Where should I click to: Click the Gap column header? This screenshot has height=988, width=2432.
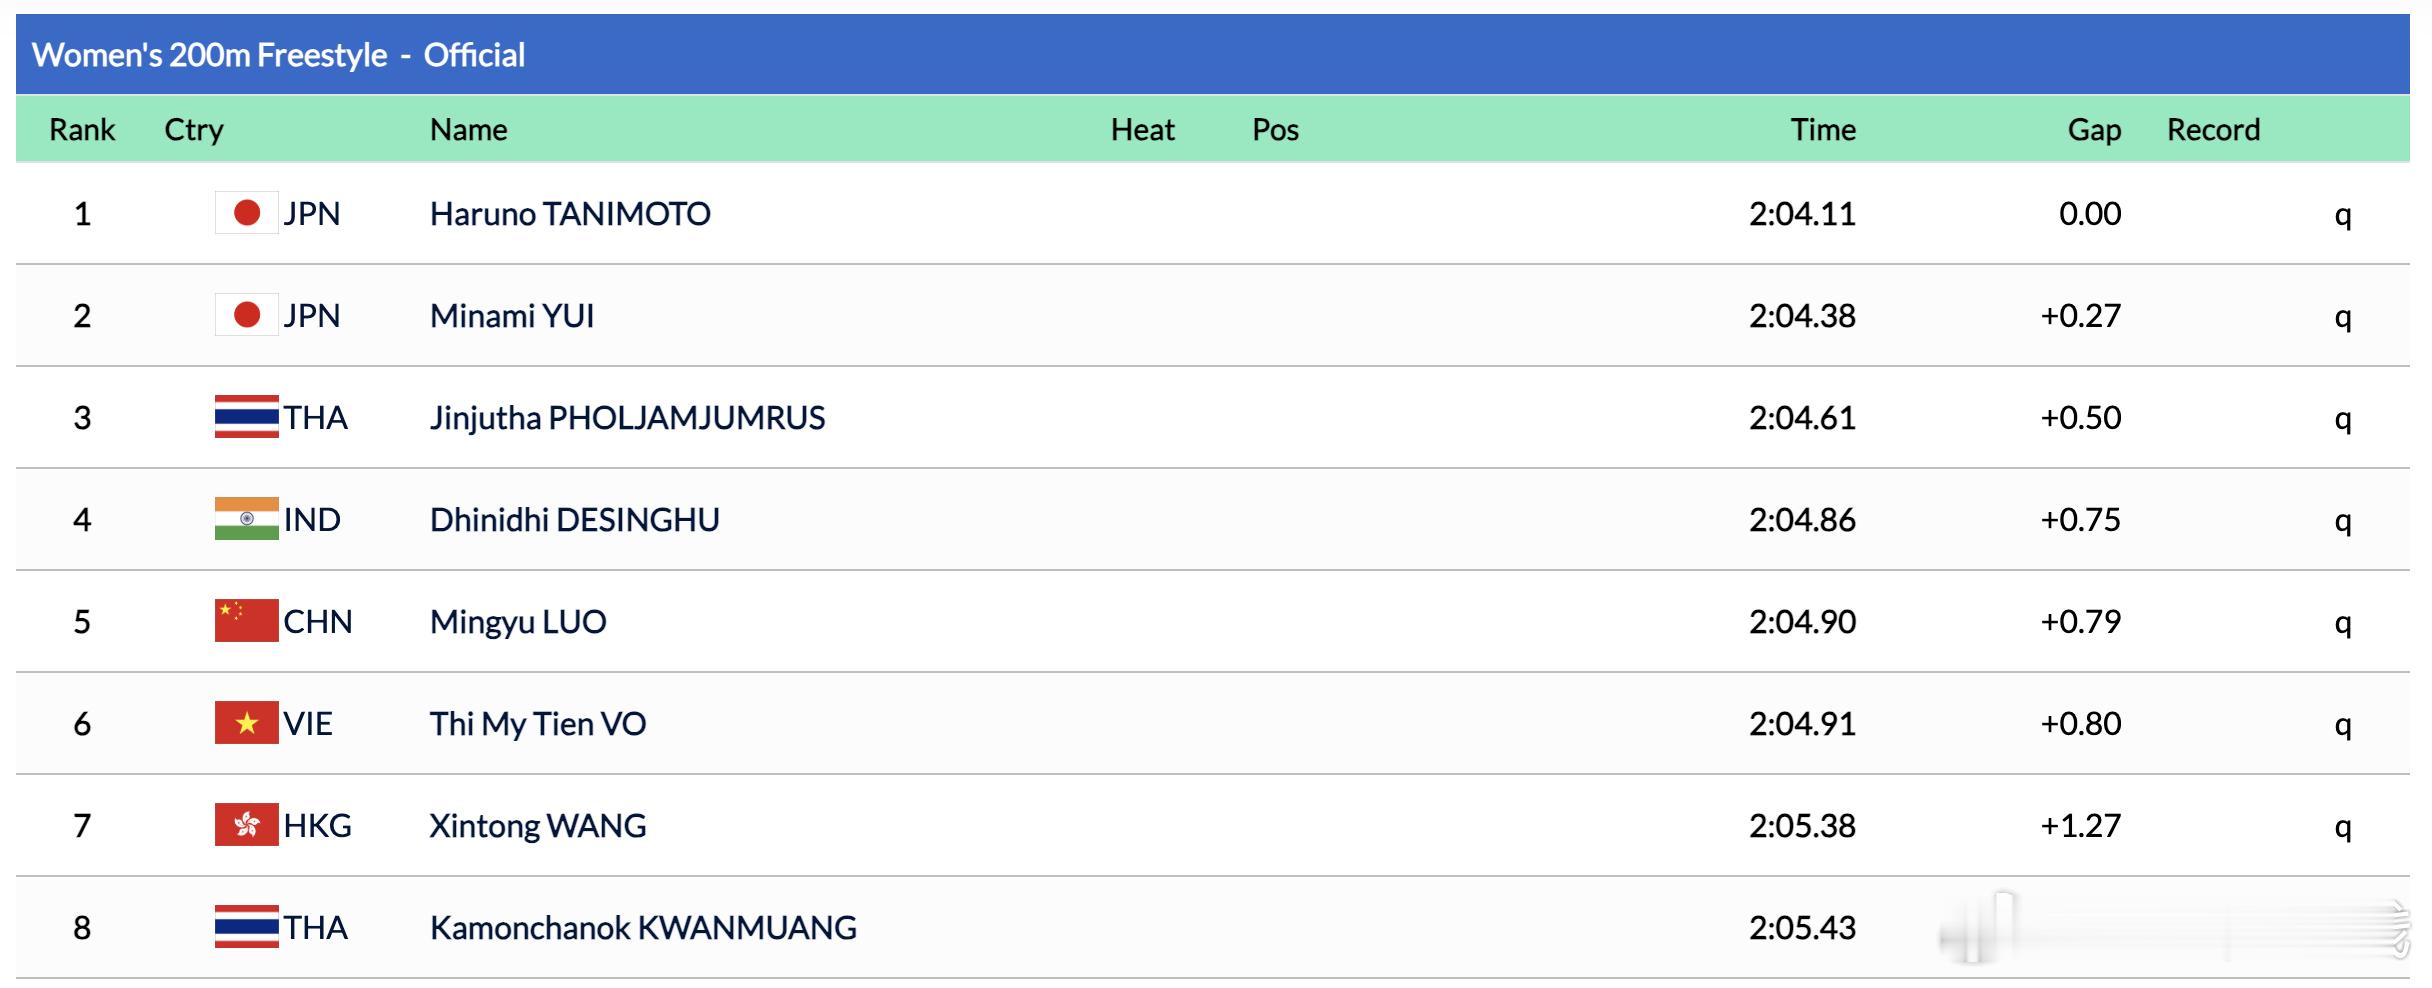tap(2094, 130)
